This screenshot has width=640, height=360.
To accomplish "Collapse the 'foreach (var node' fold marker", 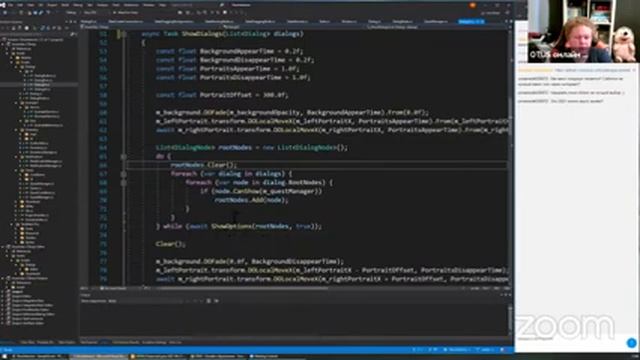I will [x=124, y=183].
